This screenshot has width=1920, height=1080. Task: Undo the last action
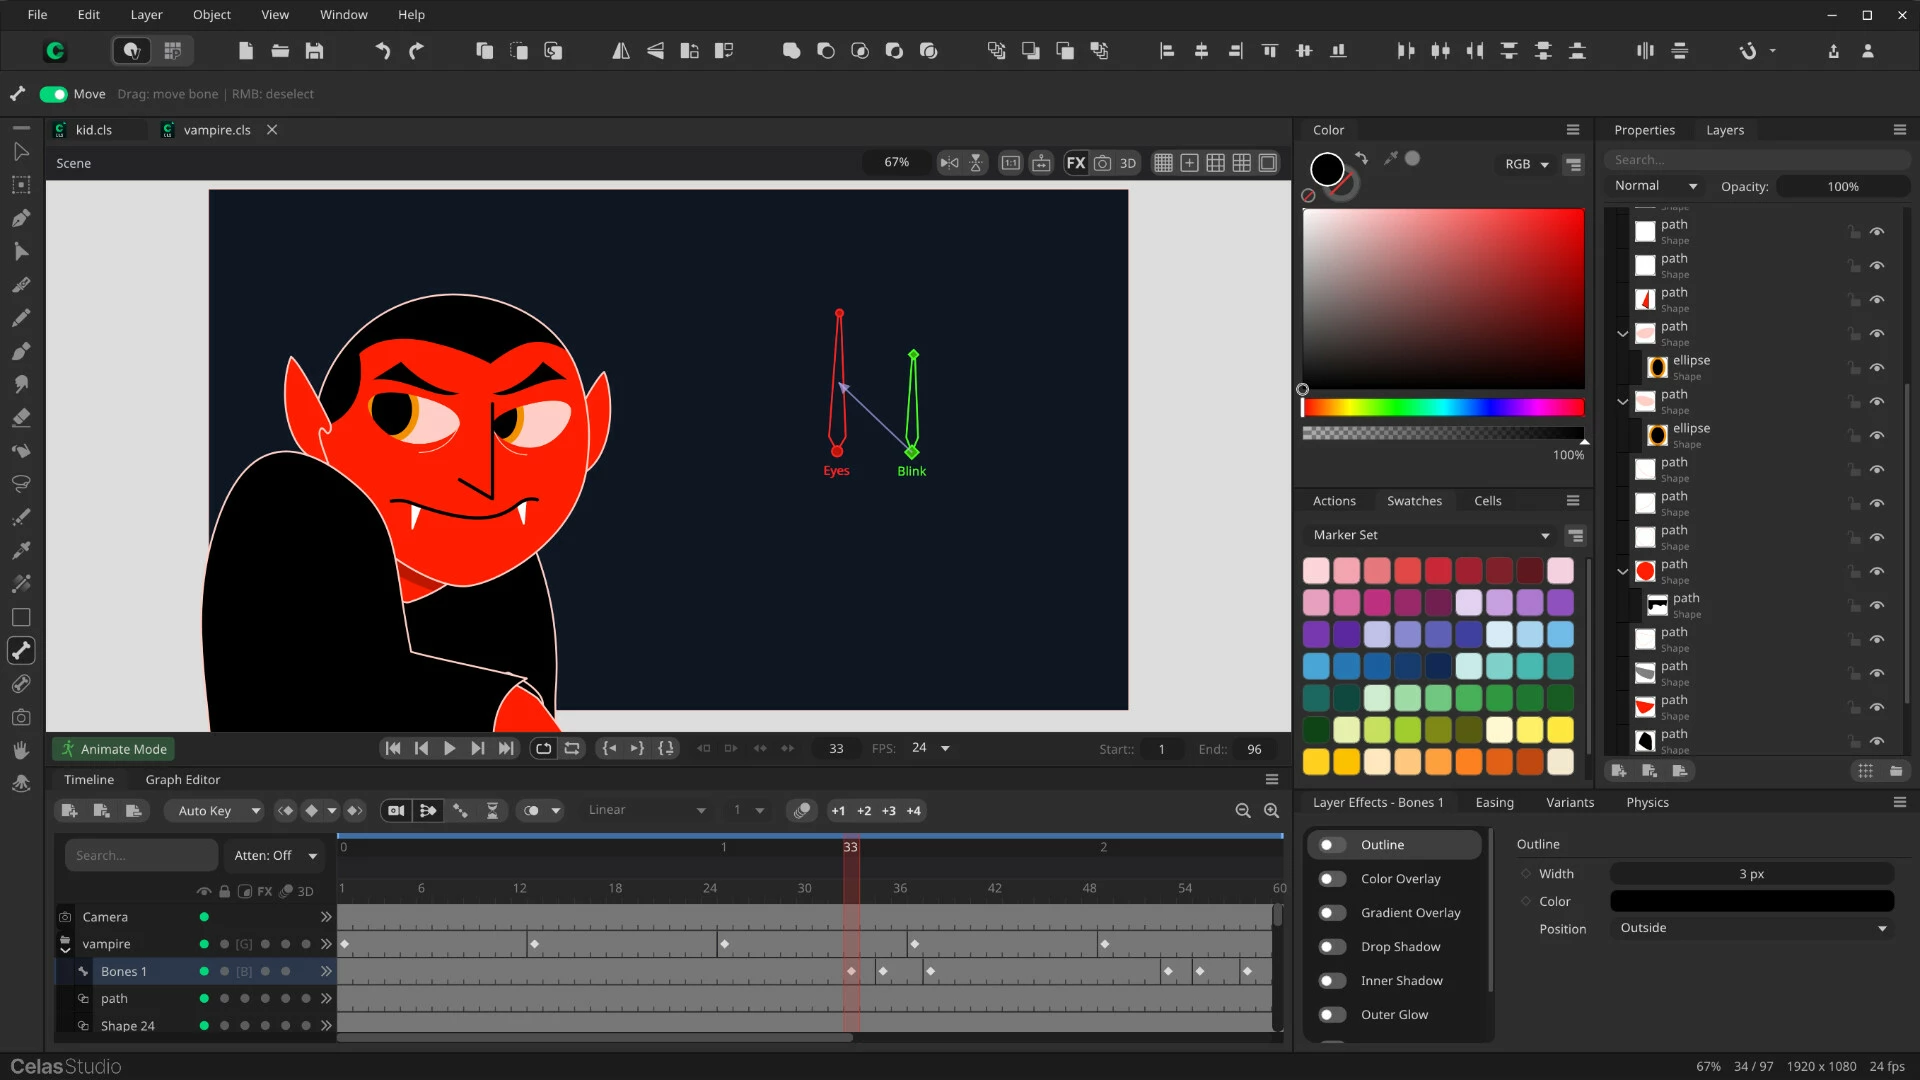pyautogui.click(x=382, y=51)
